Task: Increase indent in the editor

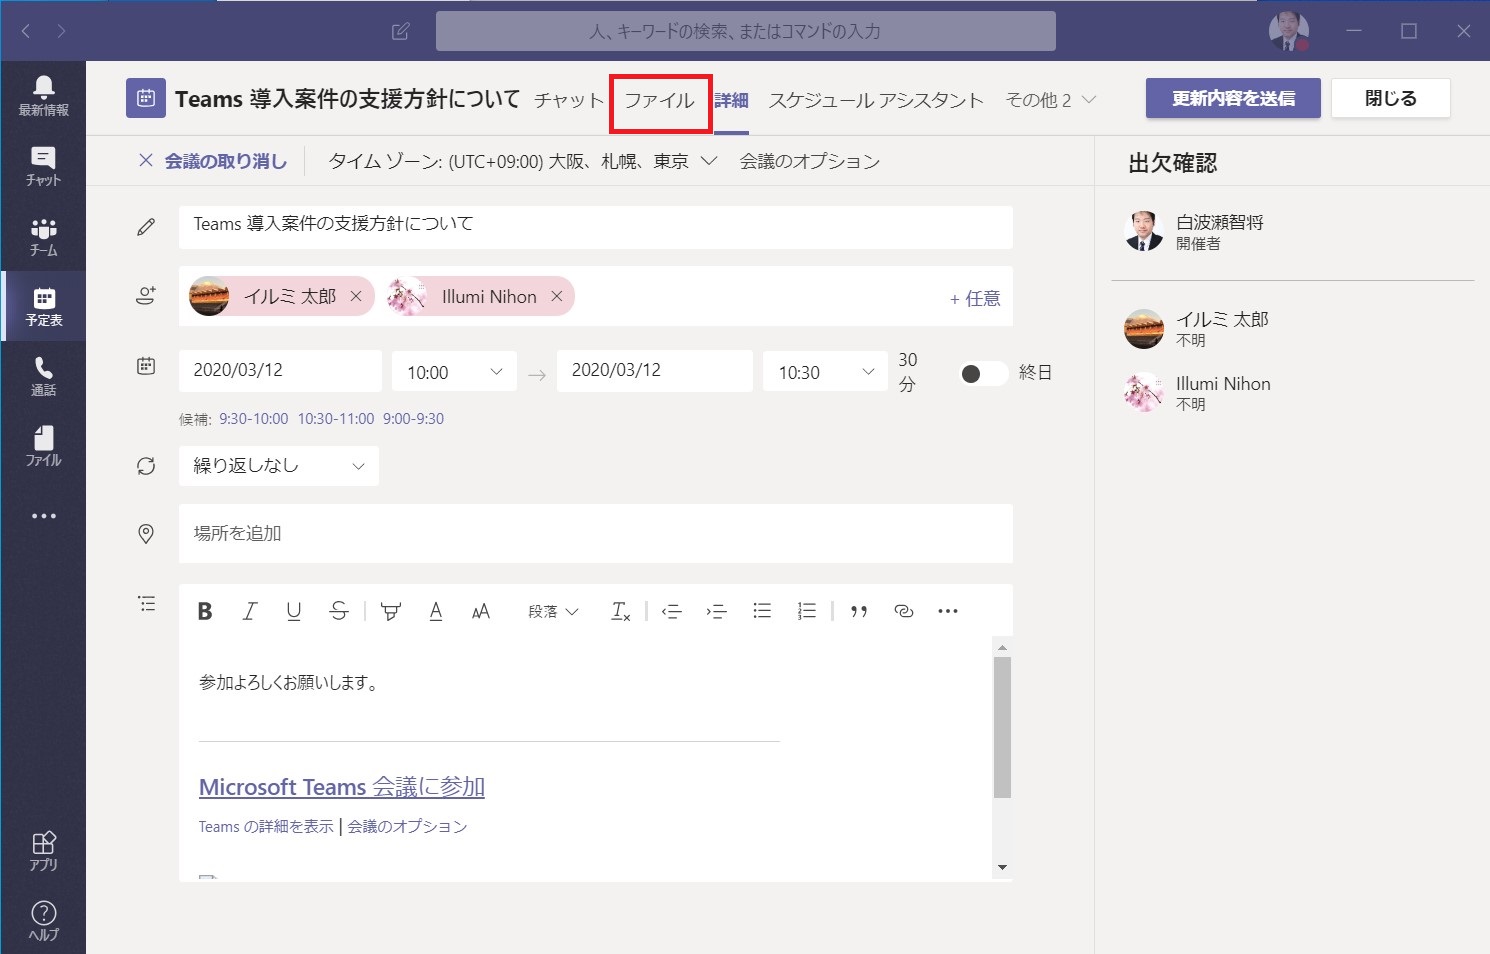Action: coord(716,611)
